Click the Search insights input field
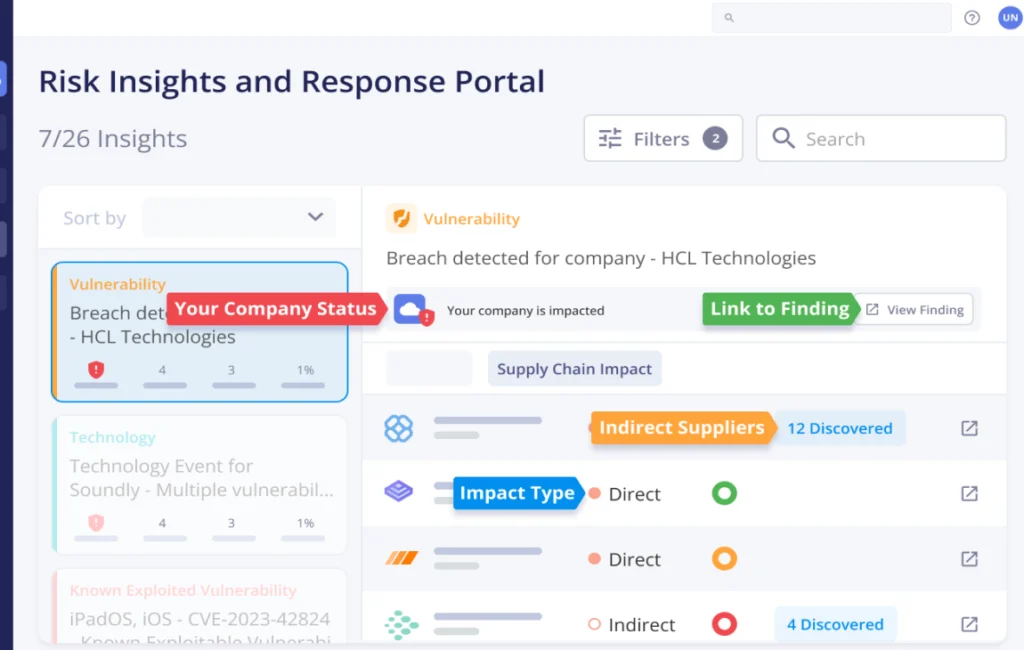Screen dimensions: 1024x650 [x=880, y=139]
